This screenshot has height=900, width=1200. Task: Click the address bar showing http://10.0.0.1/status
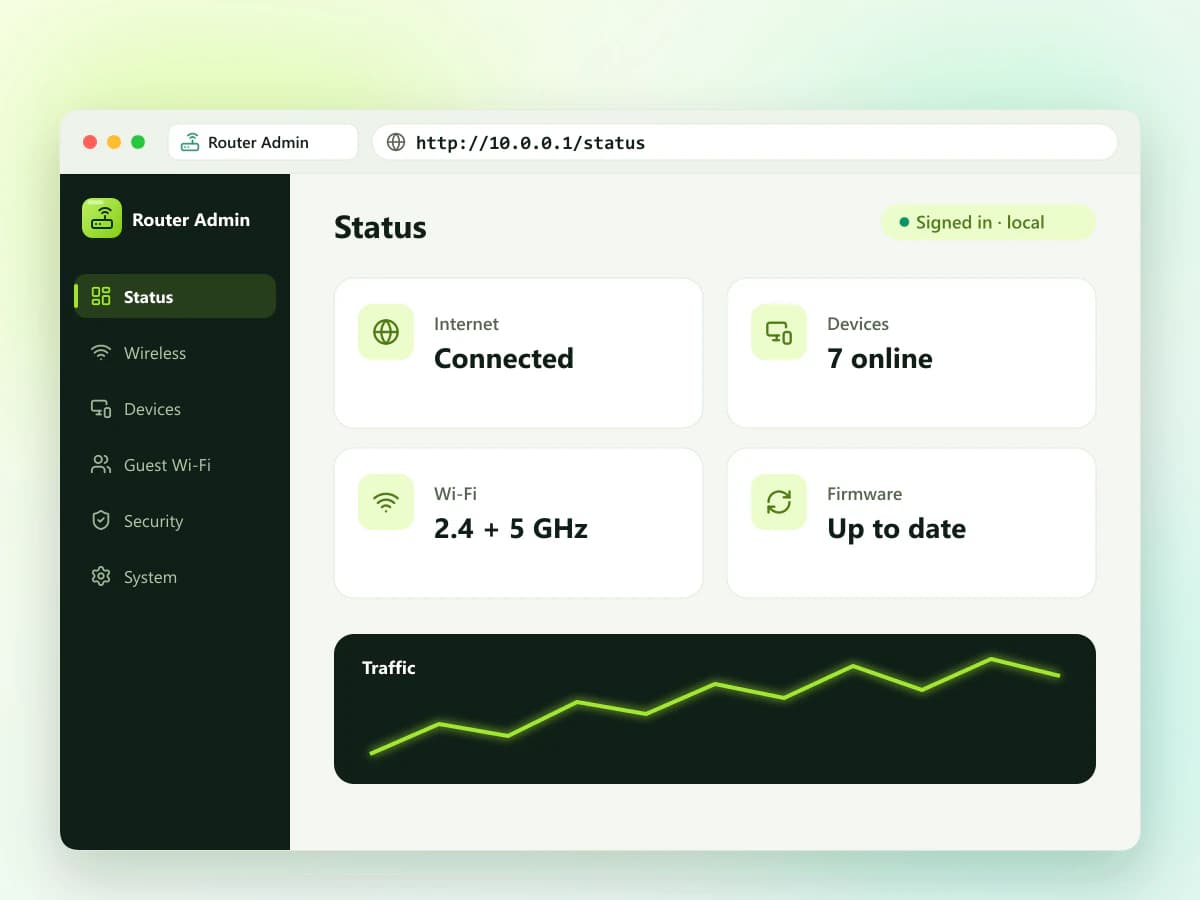[745, 142]
